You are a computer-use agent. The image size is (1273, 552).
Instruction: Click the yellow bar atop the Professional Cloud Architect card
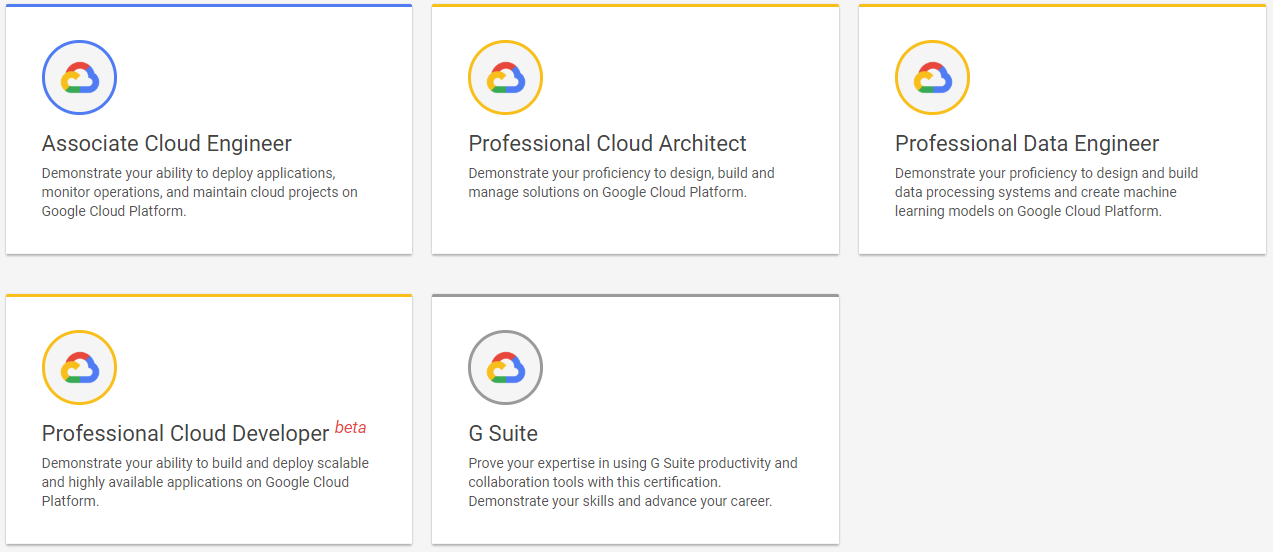635,5
